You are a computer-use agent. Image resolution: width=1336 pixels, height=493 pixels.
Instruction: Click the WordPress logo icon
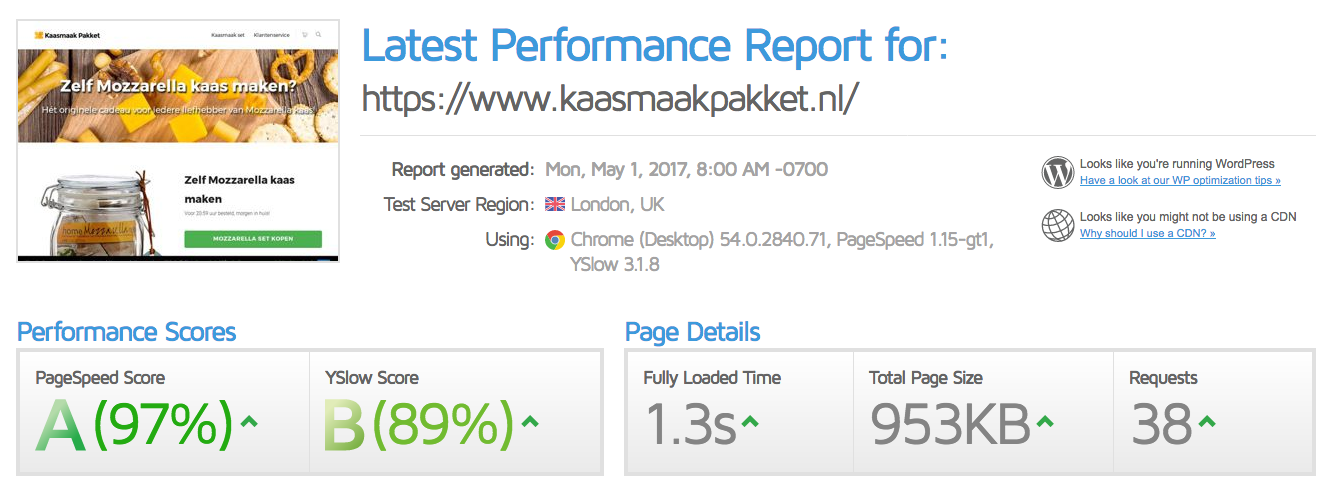tap(1057, 172)
